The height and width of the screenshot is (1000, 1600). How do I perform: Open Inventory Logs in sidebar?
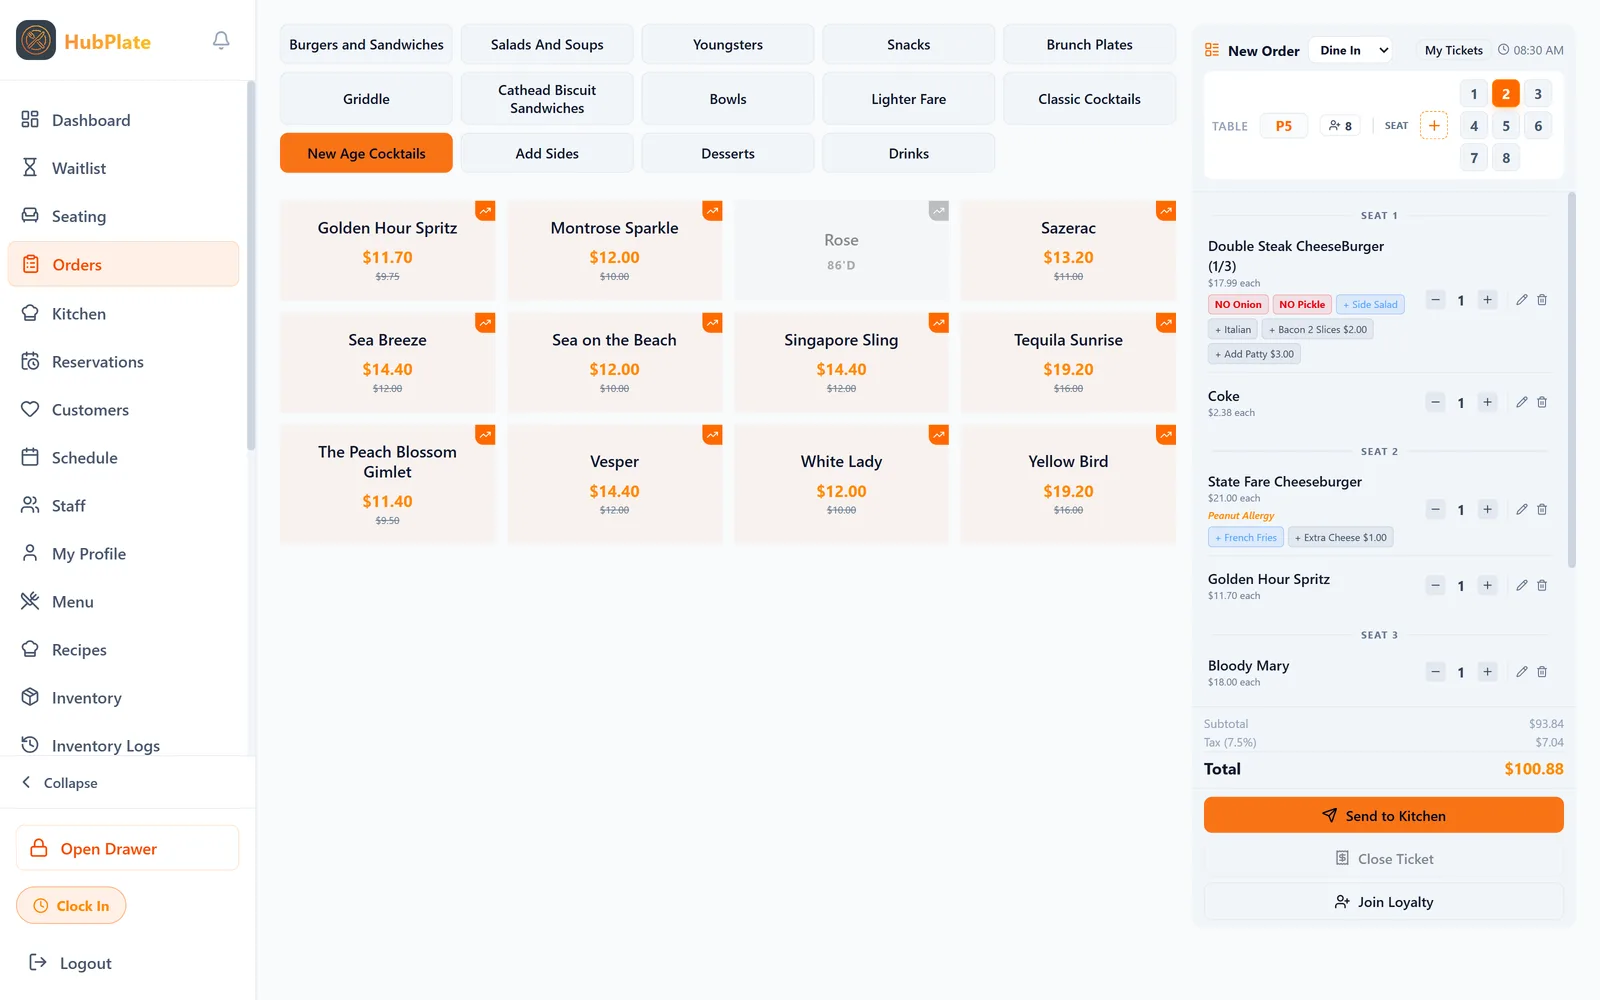pos(123,745)
